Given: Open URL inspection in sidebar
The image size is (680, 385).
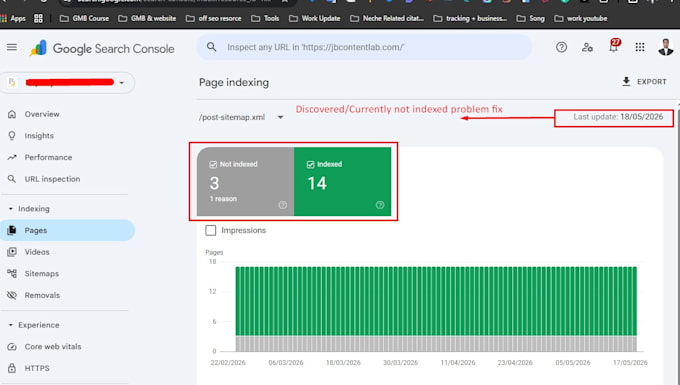Looking at the screenshot, I should click(x=52, y=179).
